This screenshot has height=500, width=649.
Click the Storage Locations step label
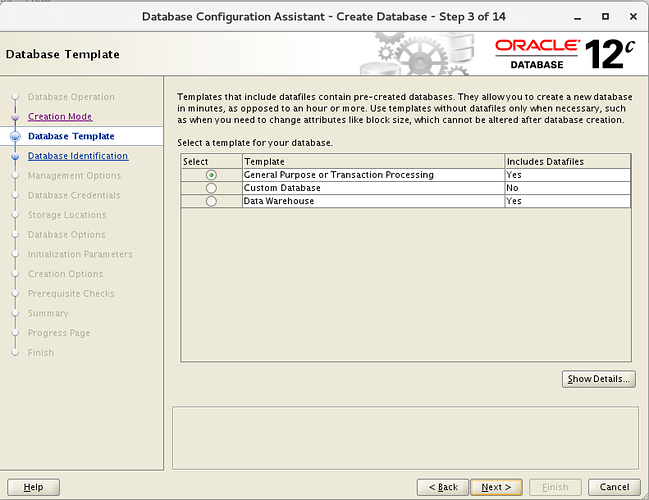67,215
